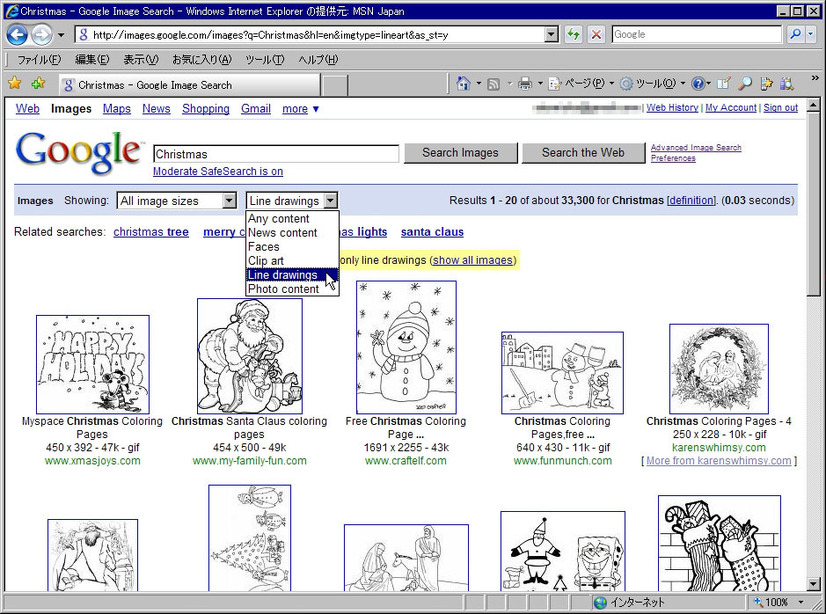Click the Home icon in command bar
The width and height of the screenshot is (826, 614).
pos(463,83)
